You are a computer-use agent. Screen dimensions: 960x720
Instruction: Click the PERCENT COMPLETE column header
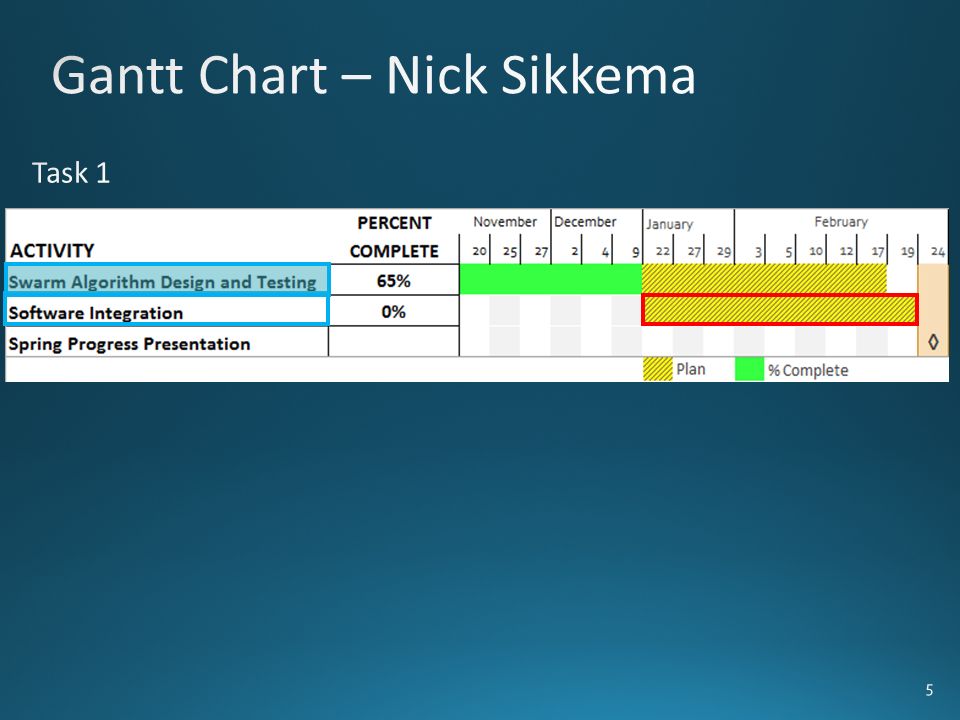click(394, 237)
